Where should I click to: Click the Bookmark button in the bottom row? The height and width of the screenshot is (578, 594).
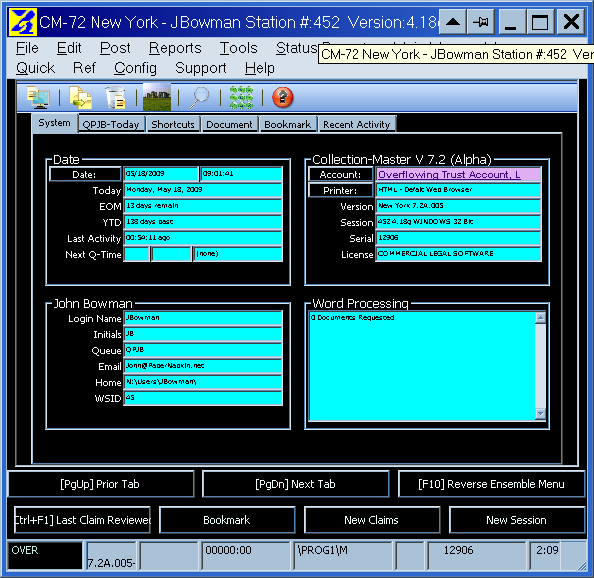coord(227,520)
